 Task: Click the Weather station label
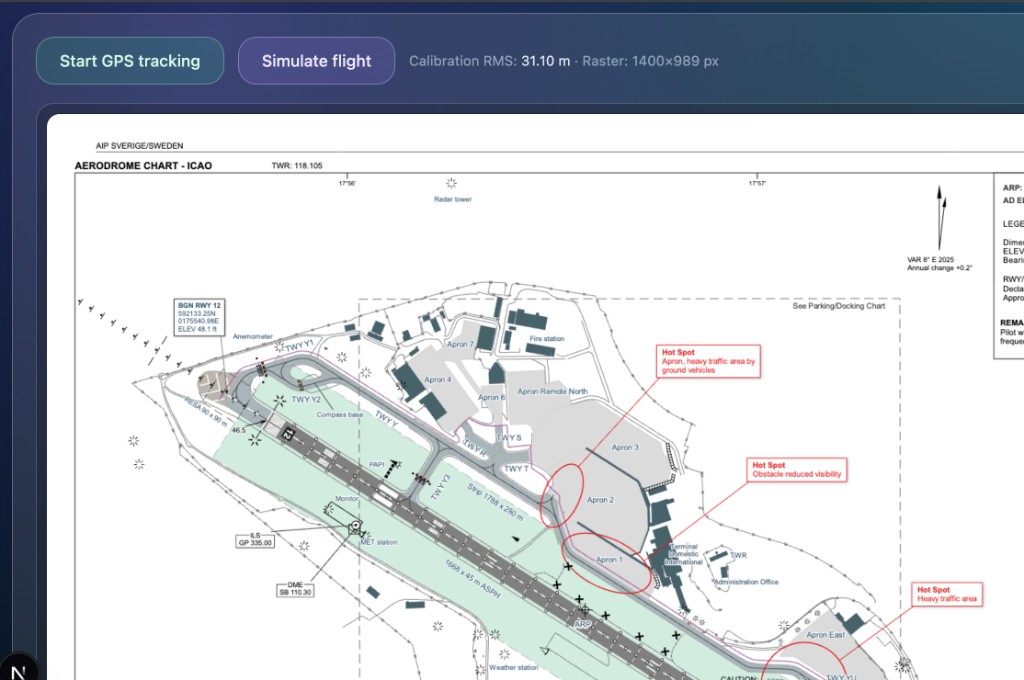pyautogui.click(x=513, y=668)
